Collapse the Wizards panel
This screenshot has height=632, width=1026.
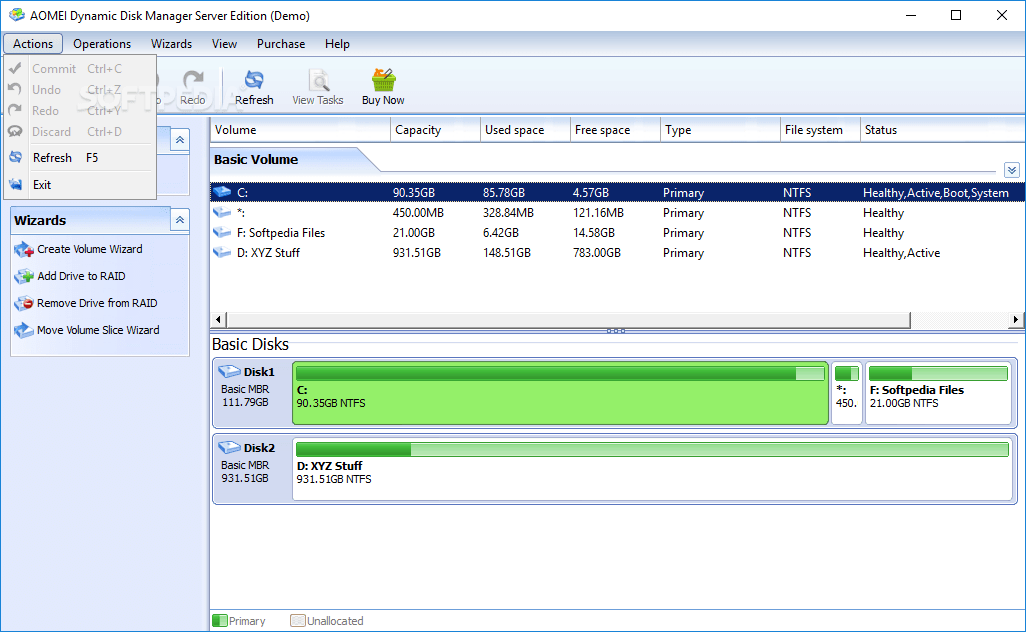tap(179, 220)
